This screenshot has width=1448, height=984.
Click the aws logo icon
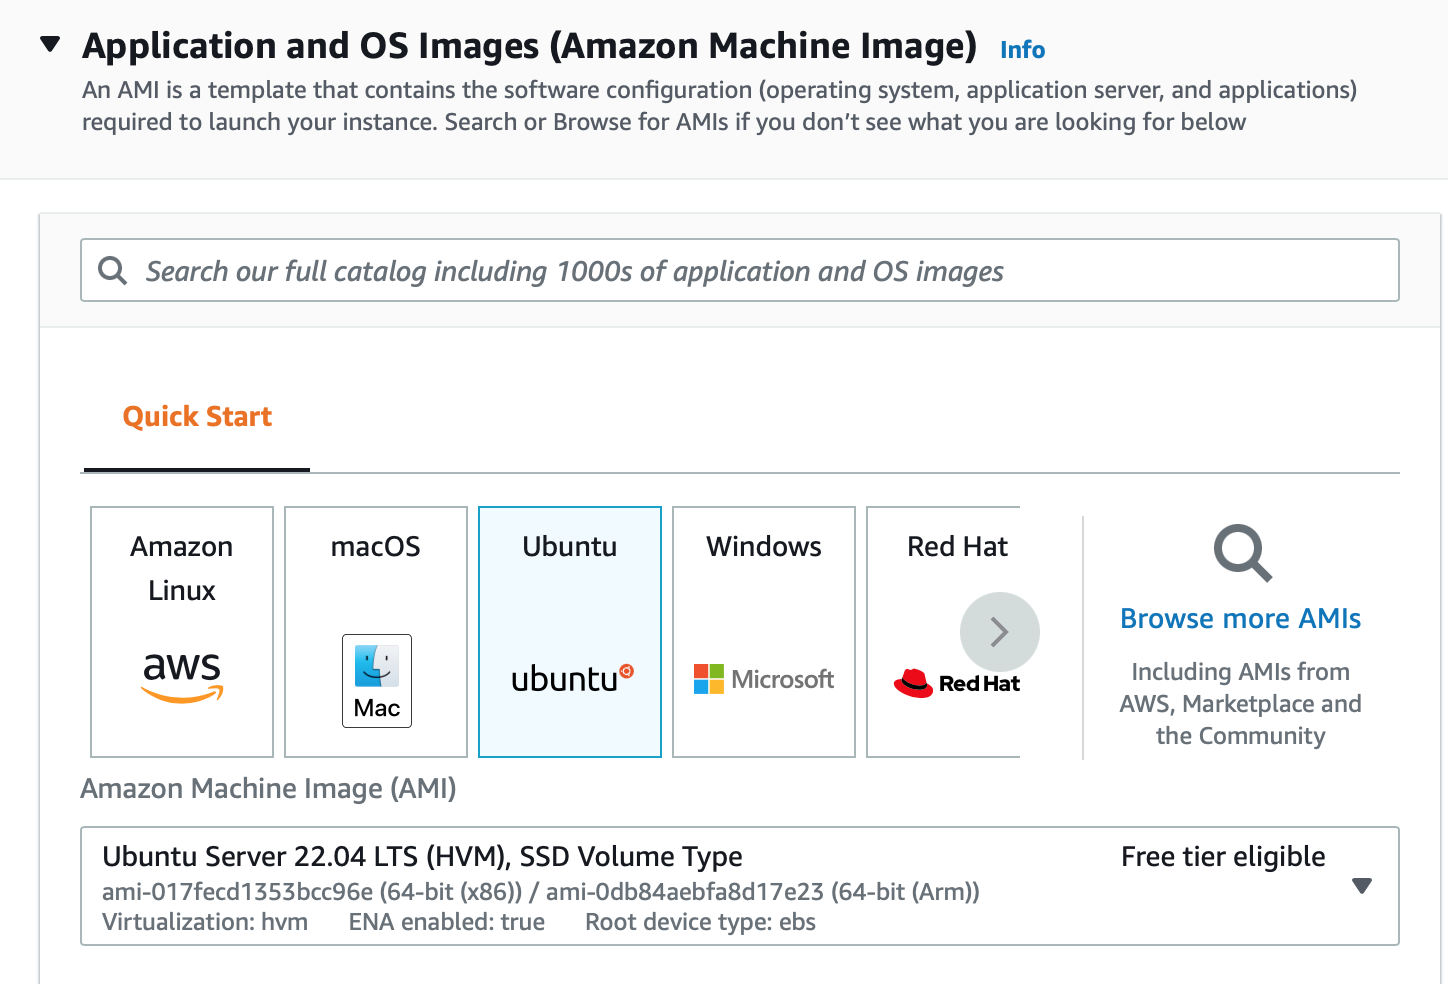pos(182,677)
